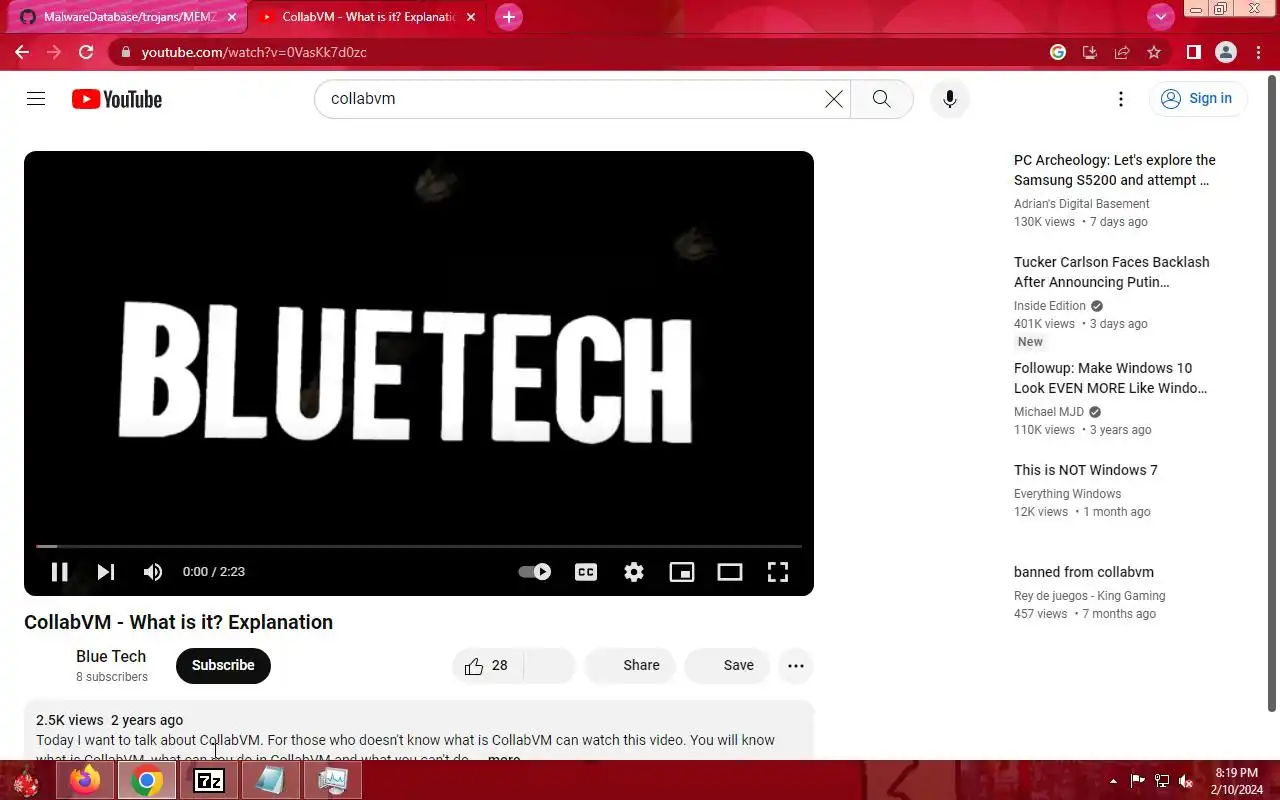Open Google icon in address bar
This screenshot has width=1280, height=800.
(1058, 52)
